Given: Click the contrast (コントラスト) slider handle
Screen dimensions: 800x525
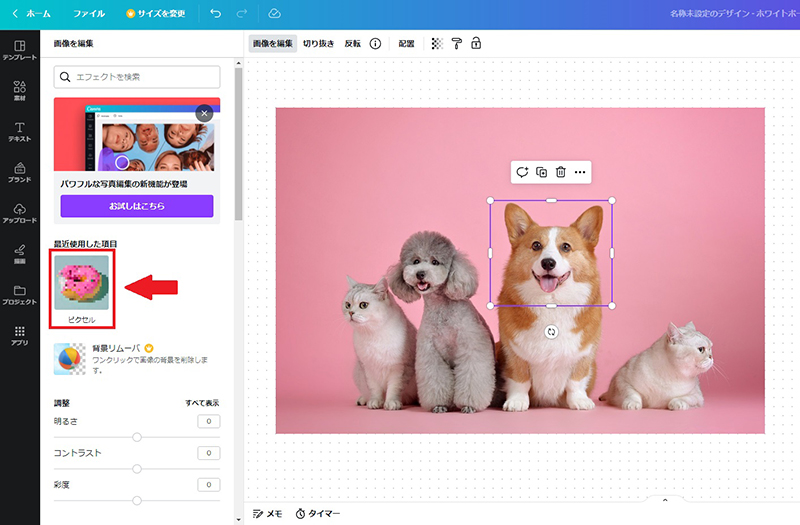Looking at the screenshot, I should click(137, 469).
